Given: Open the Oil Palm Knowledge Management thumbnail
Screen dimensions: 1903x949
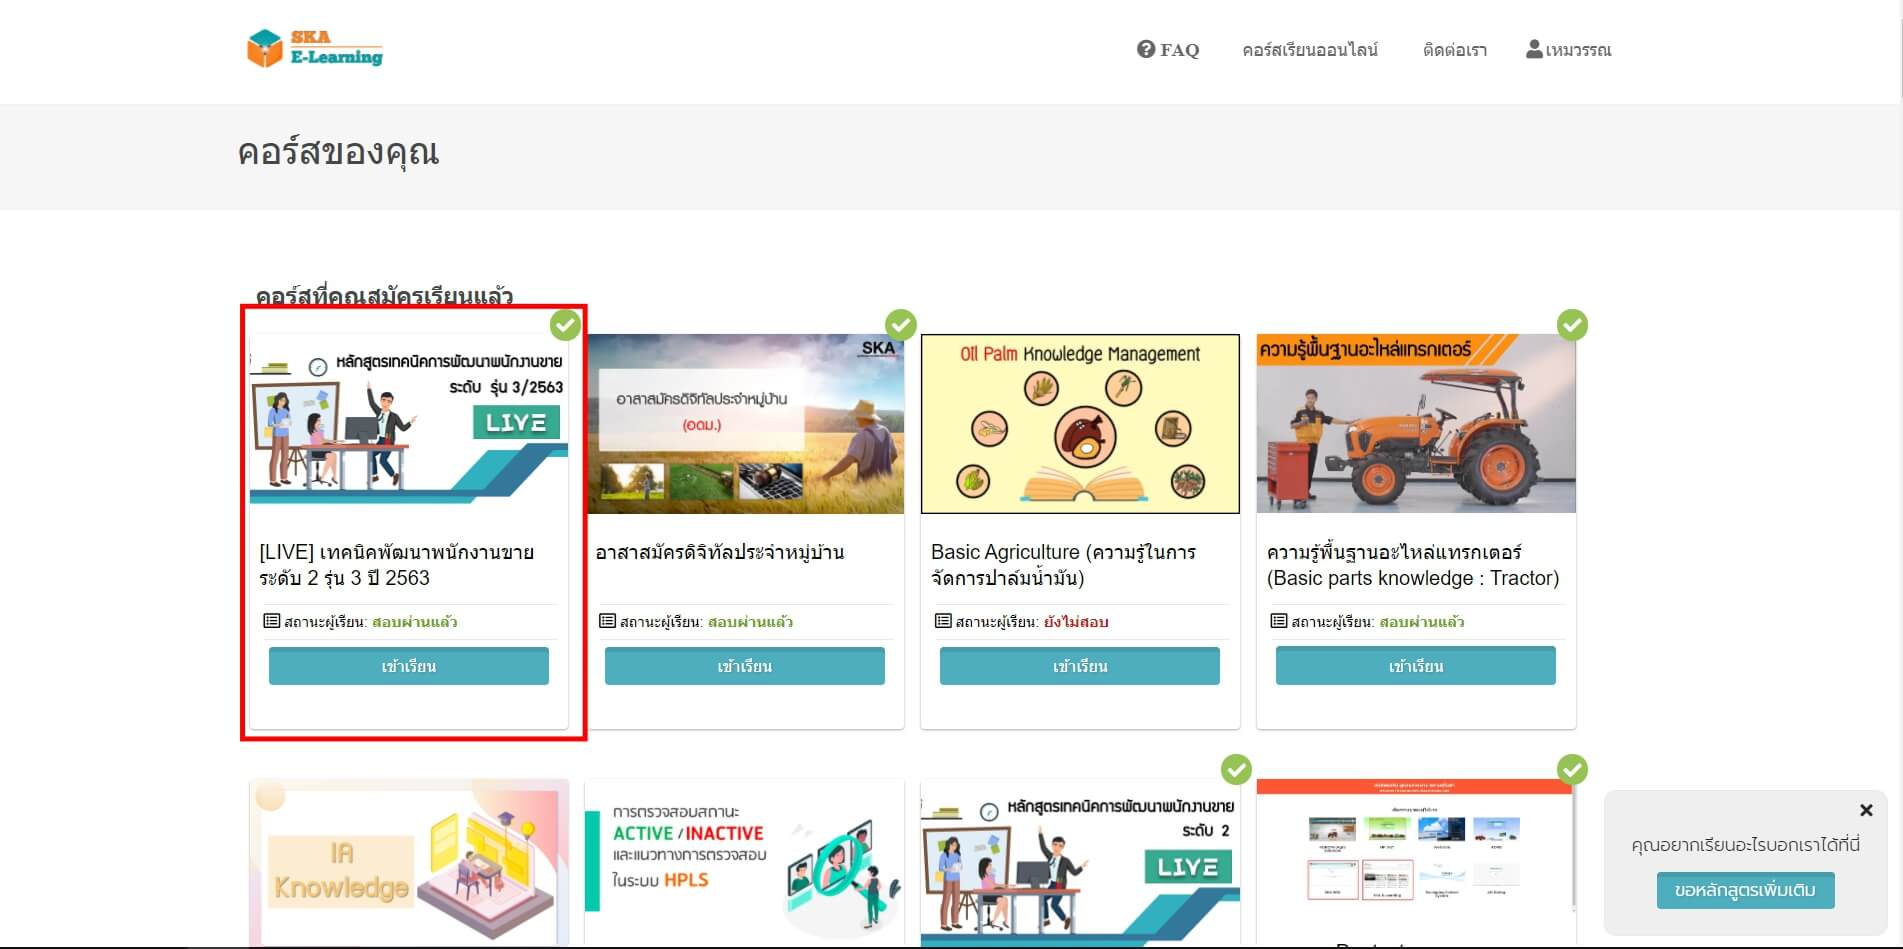Looking at the screenshot, I should tap(1080, 424).
